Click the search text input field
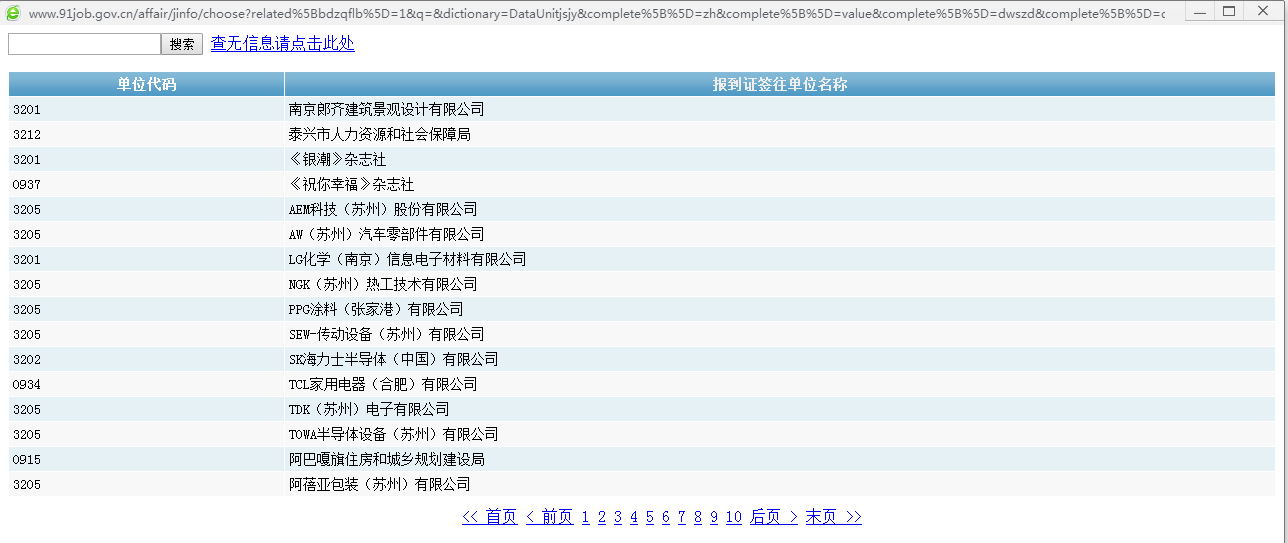The width and height of the screenshot is (1288, 543). click(84, 44)
